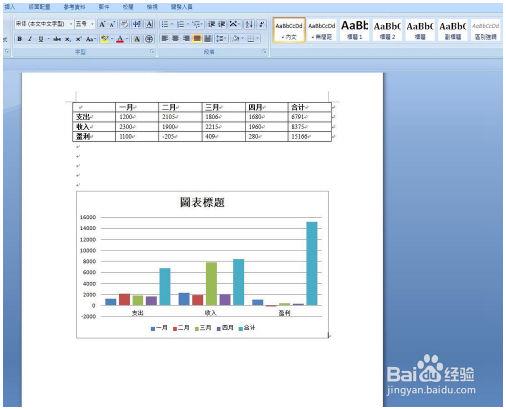Toggle bold formatting in the font group
This screenshot has height=410, width=506.
20,39
